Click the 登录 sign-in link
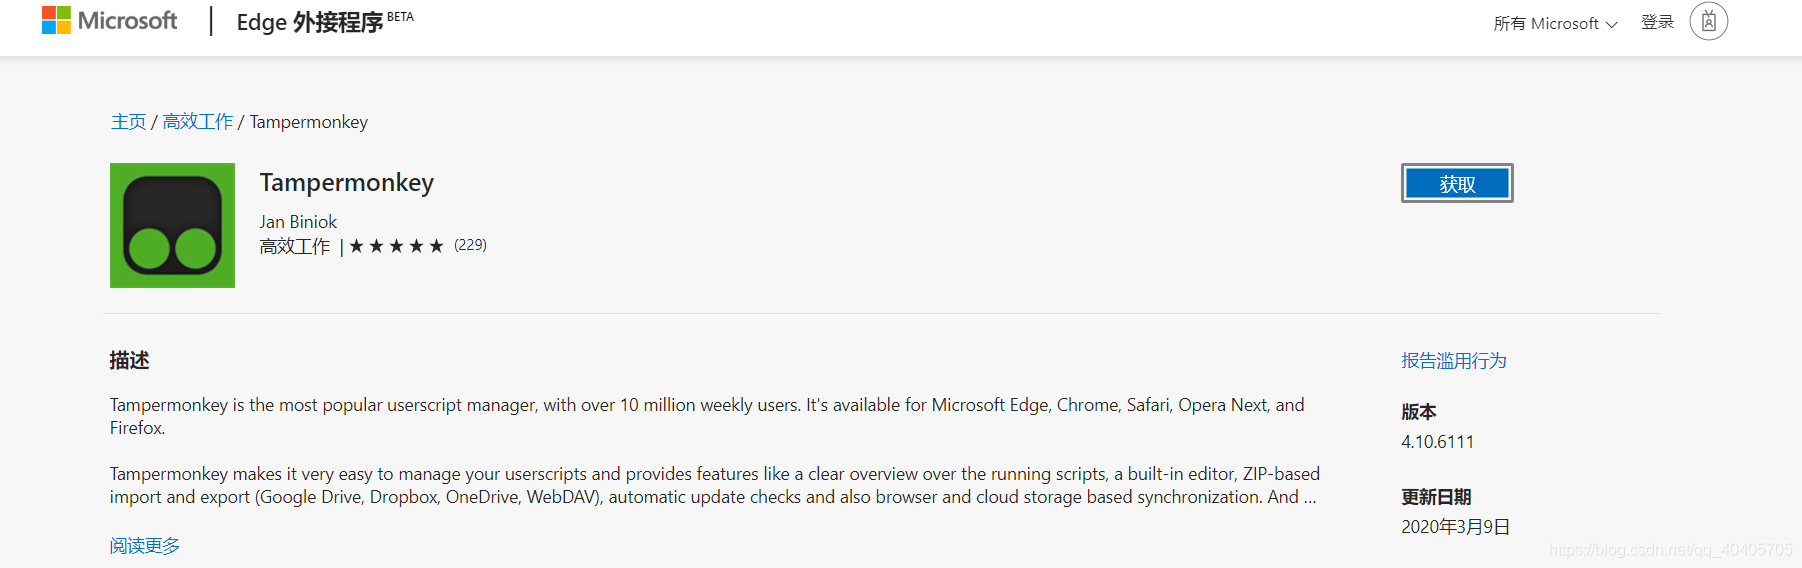Screen dimensions: 1802x568 1657,22
